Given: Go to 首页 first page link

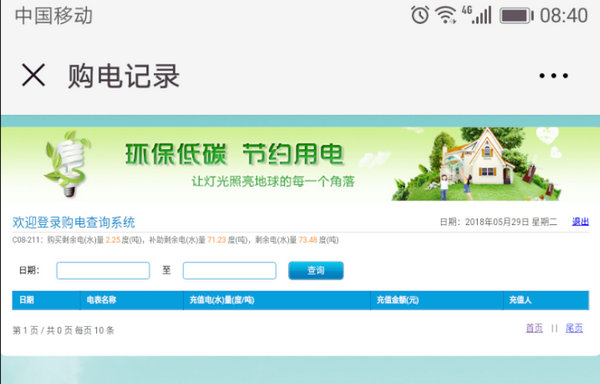Looking at the screenshot, I should click(x=534, y=328).
